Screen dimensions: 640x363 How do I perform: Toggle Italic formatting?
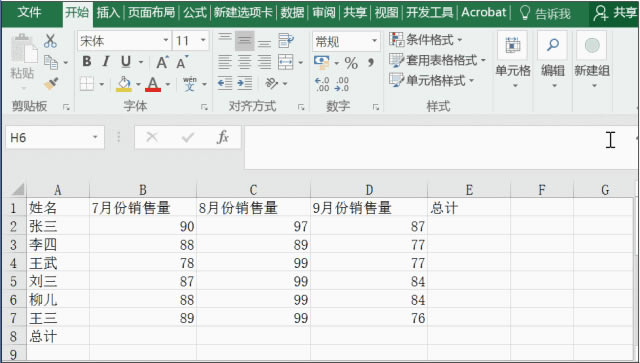tap(106, 62)
